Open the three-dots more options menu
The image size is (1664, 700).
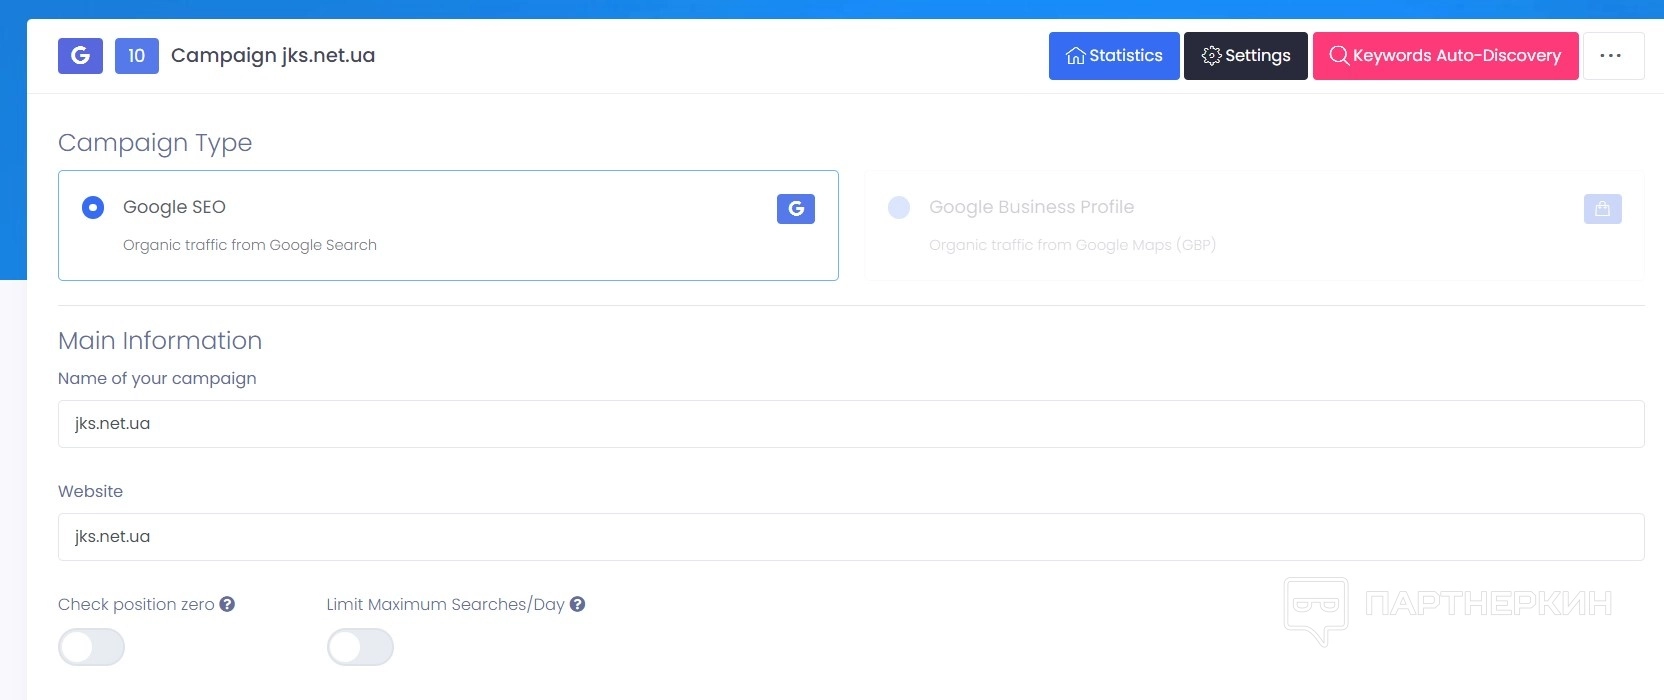coord(1611,56)
